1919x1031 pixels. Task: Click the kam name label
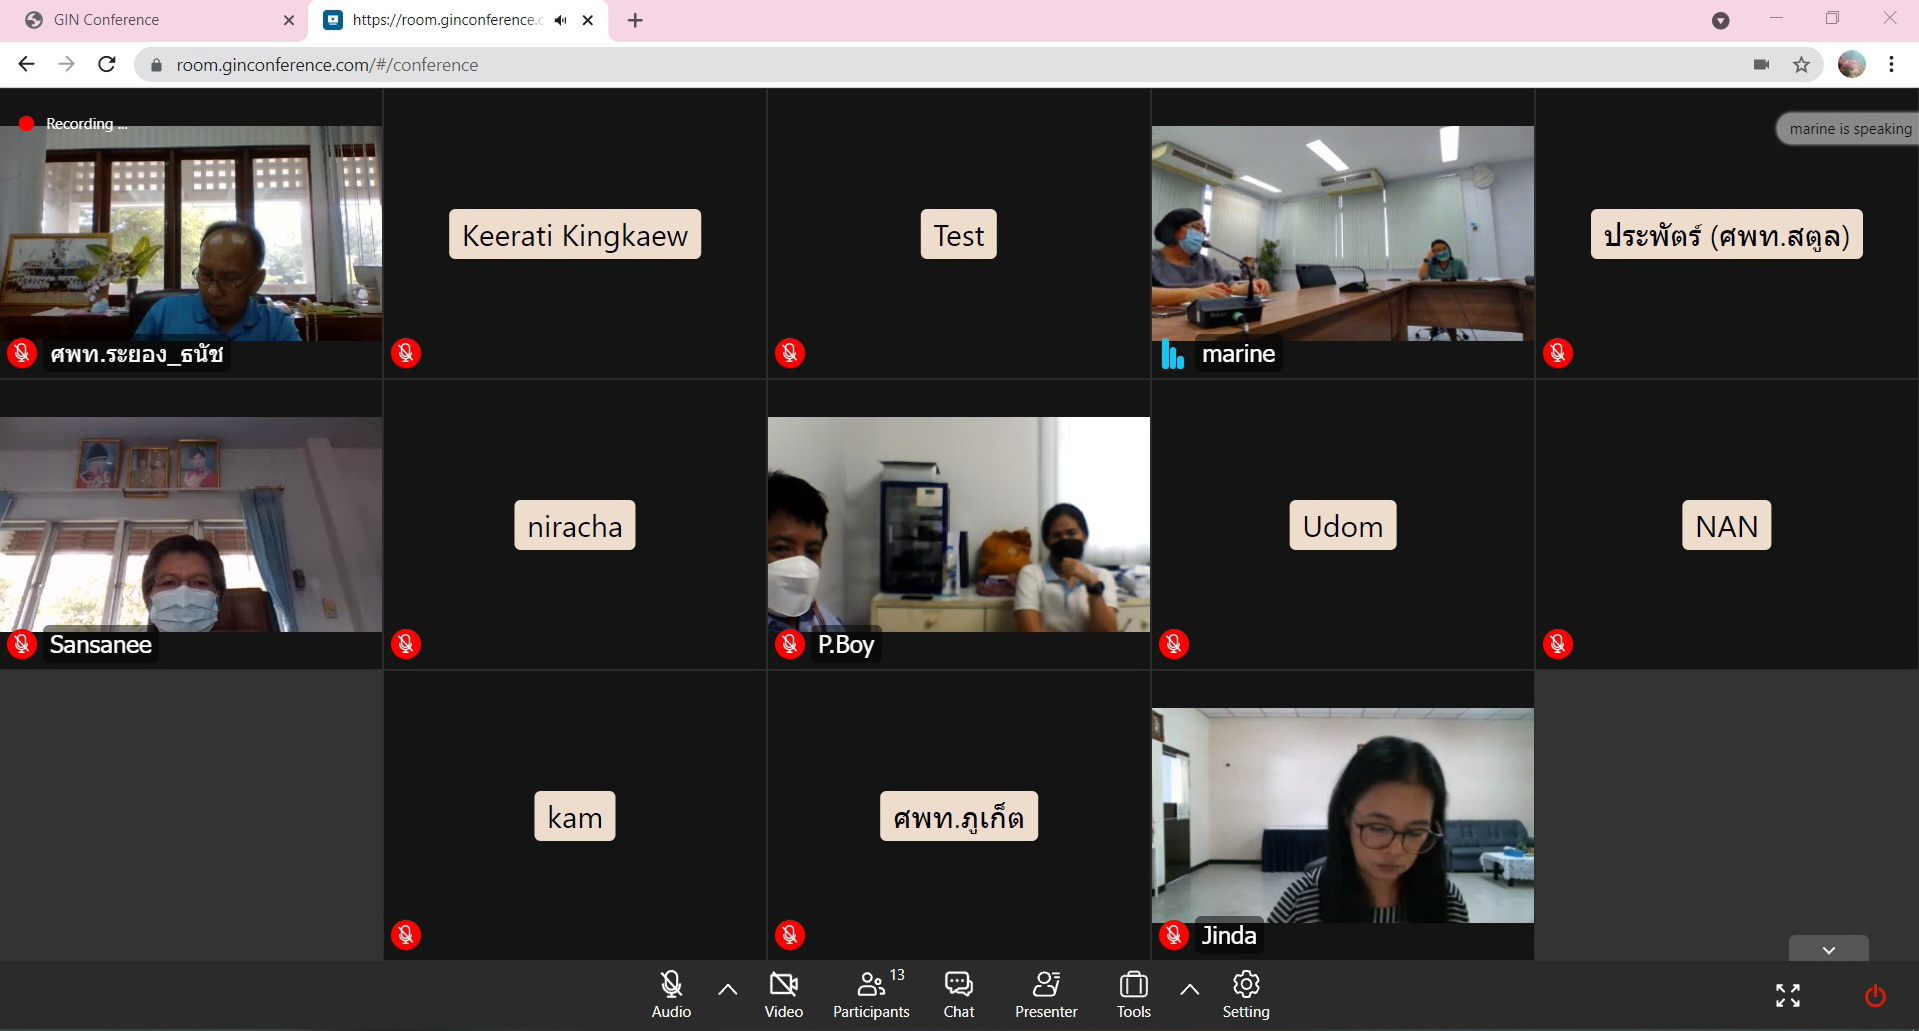pos(575,817)
